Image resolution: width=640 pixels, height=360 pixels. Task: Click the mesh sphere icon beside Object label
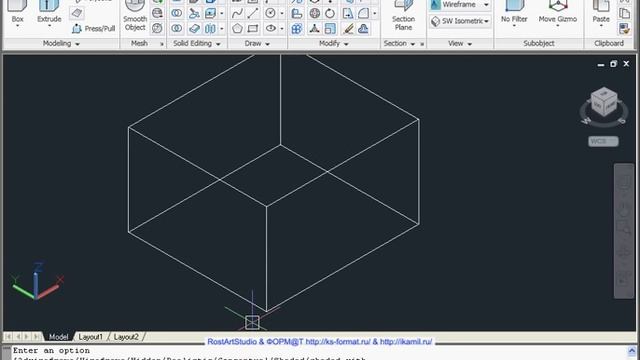(157, 28)
